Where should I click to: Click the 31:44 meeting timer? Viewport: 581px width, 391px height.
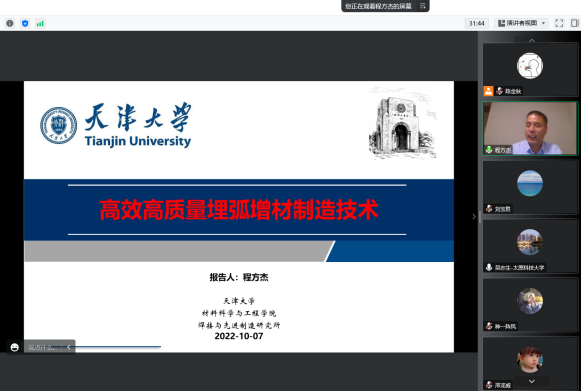pyautogui.click(x=477, y=23)
